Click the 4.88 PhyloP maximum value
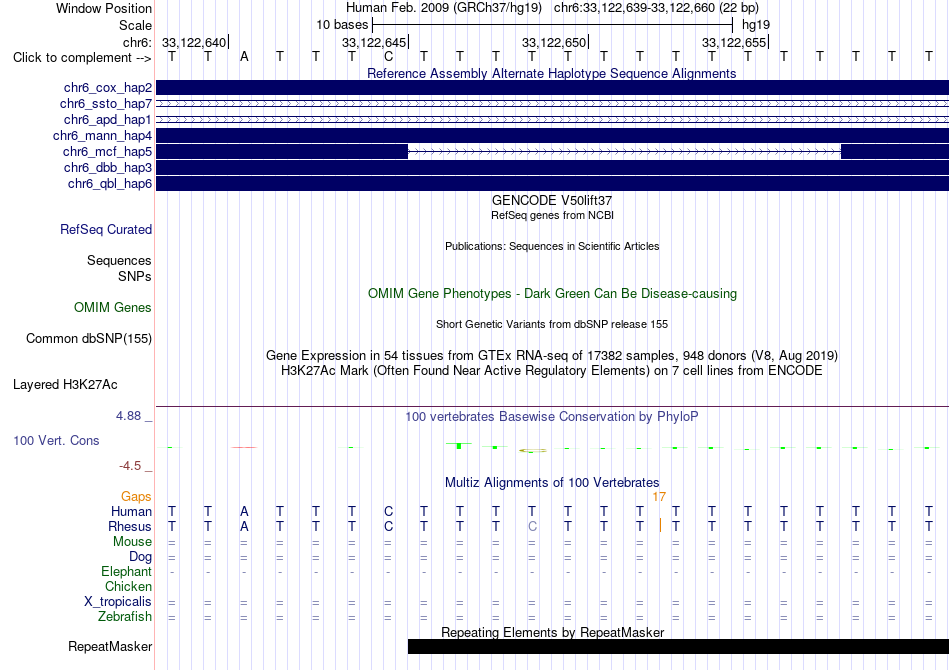Screen dimensions: 950x670 click(x=128, y=416)
